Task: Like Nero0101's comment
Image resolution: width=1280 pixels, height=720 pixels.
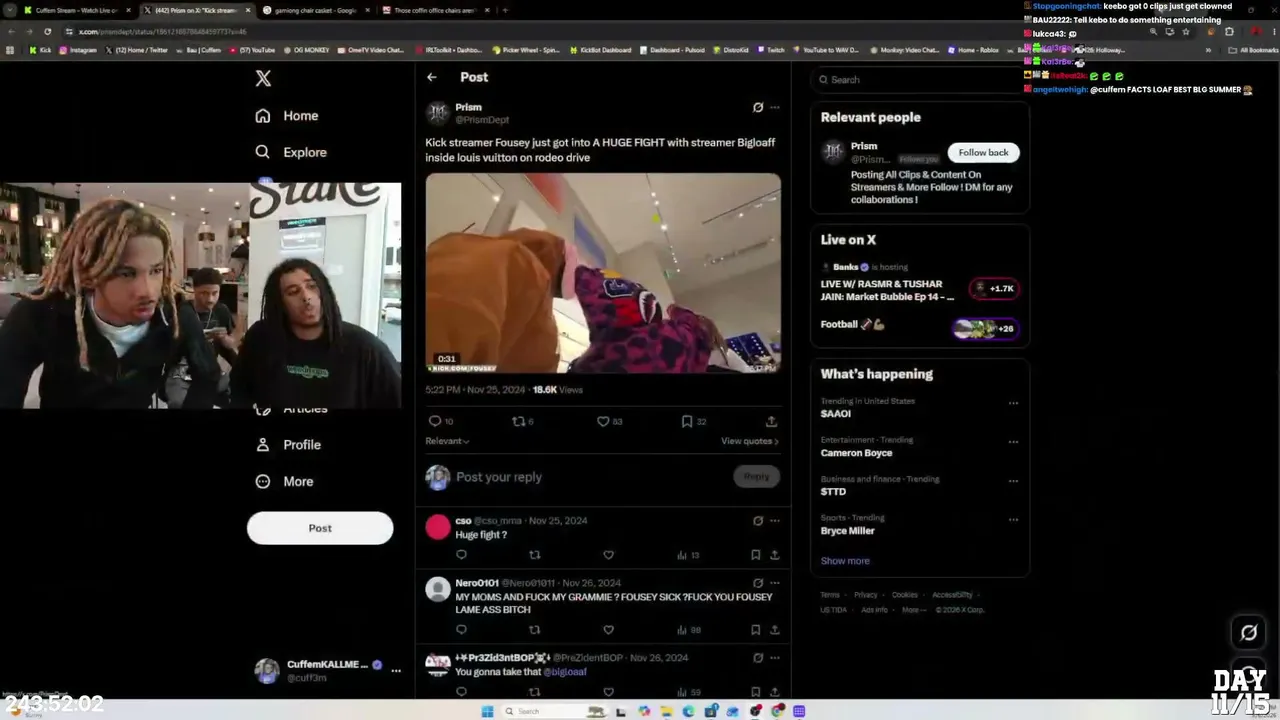Action: 608,630
